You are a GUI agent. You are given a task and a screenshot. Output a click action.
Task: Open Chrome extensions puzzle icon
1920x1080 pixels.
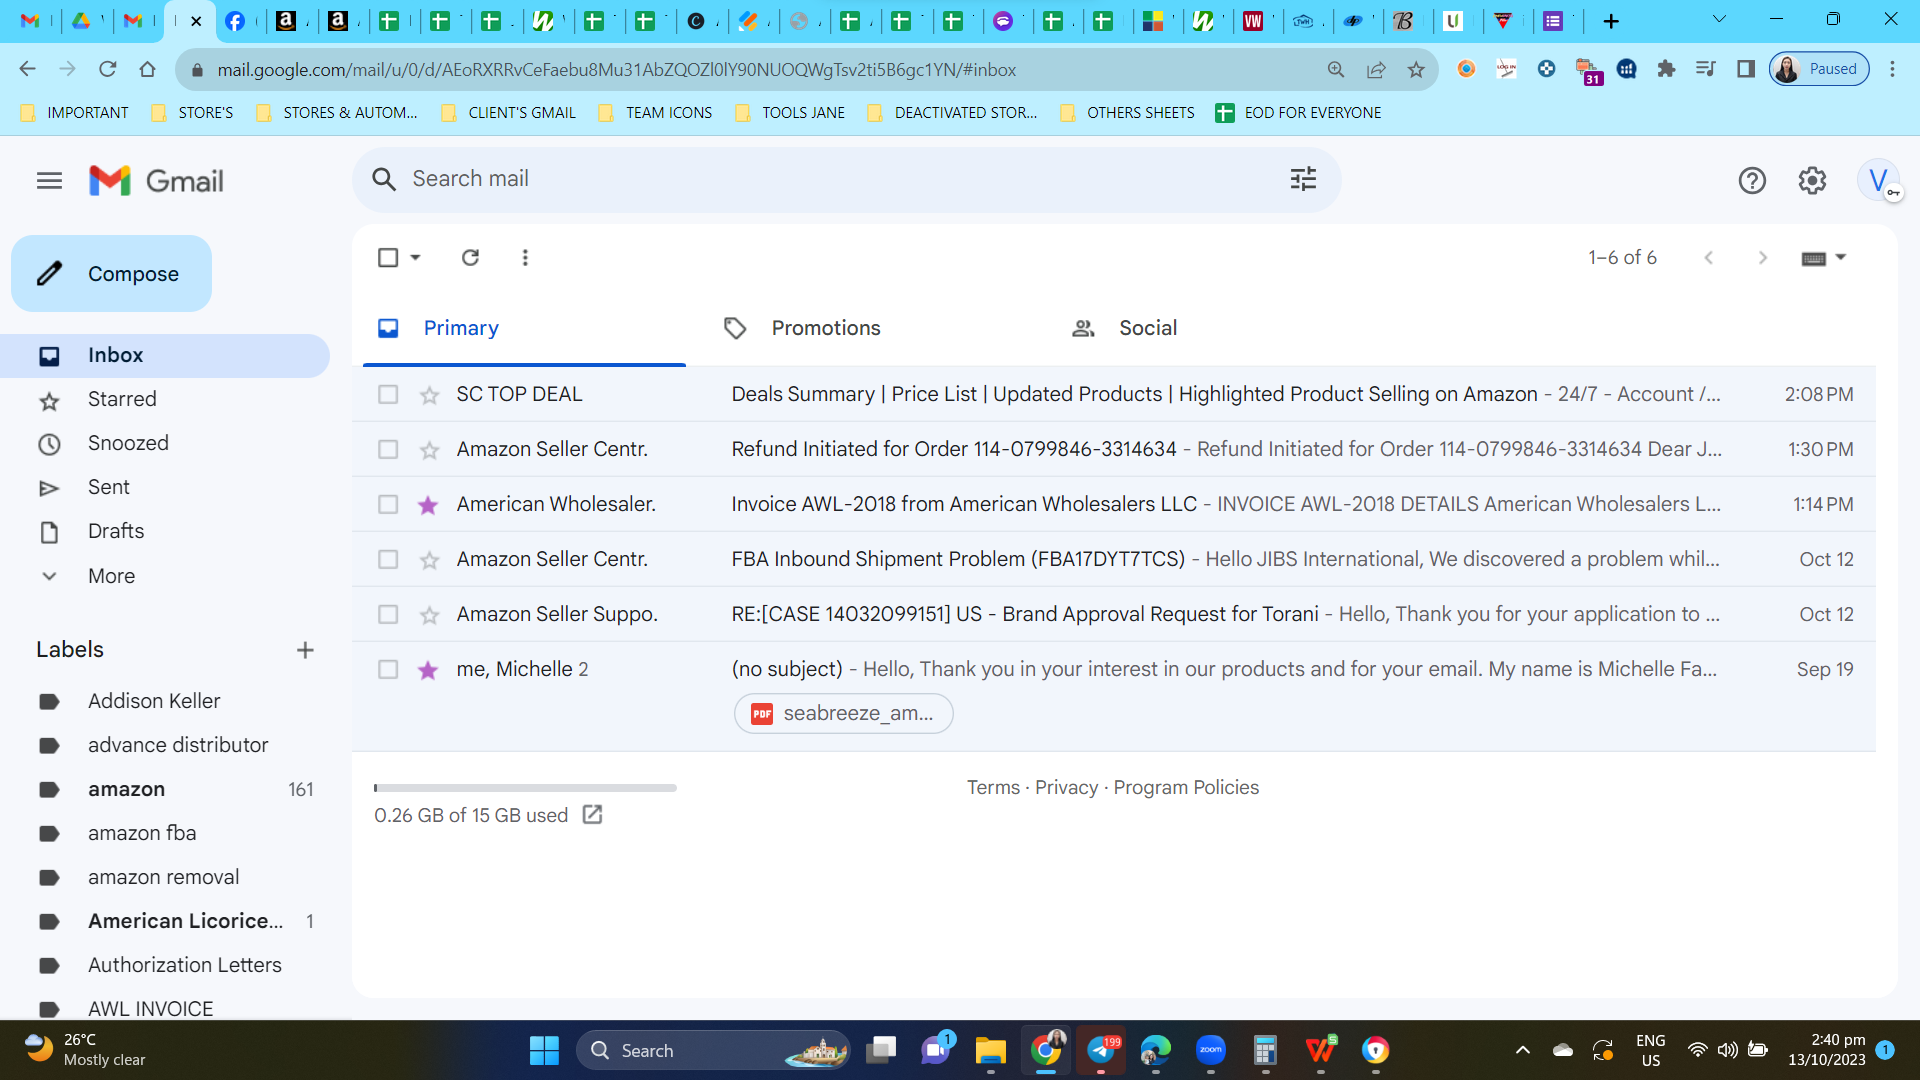[1666, 69]
